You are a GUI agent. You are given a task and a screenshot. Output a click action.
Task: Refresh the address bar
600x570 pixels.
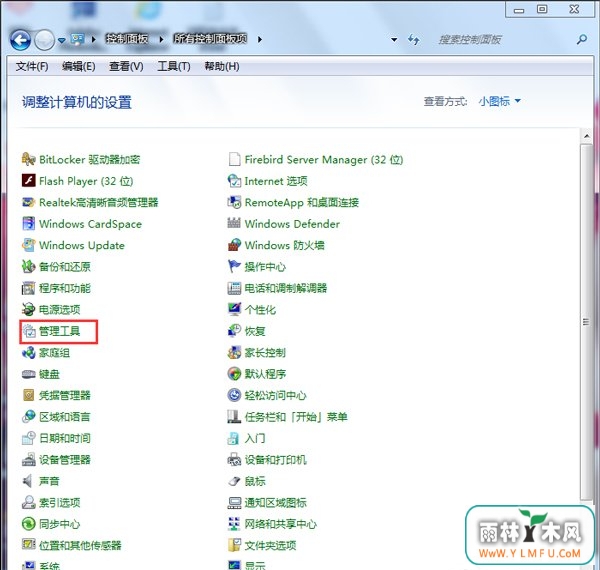[x=414, y=39]
